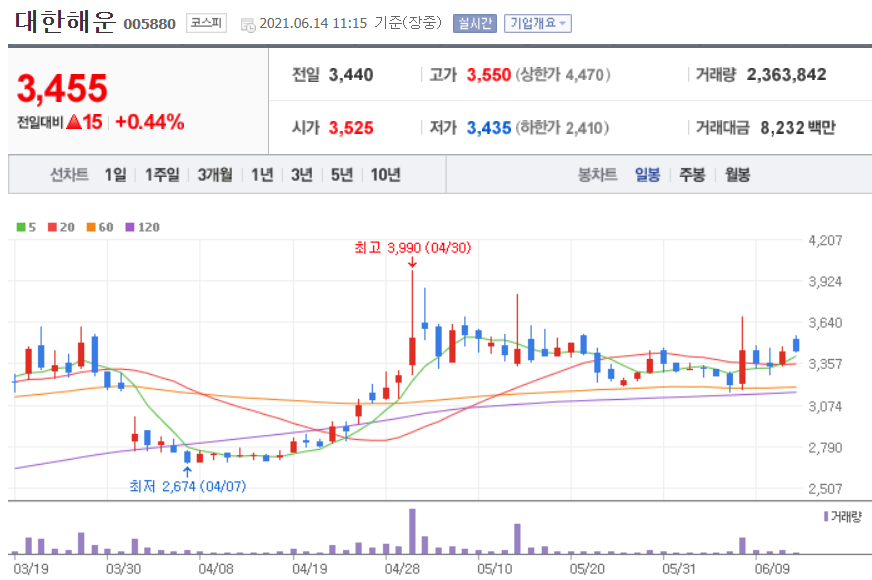Click the 2,507 price axis label

(x=825, y=489)
